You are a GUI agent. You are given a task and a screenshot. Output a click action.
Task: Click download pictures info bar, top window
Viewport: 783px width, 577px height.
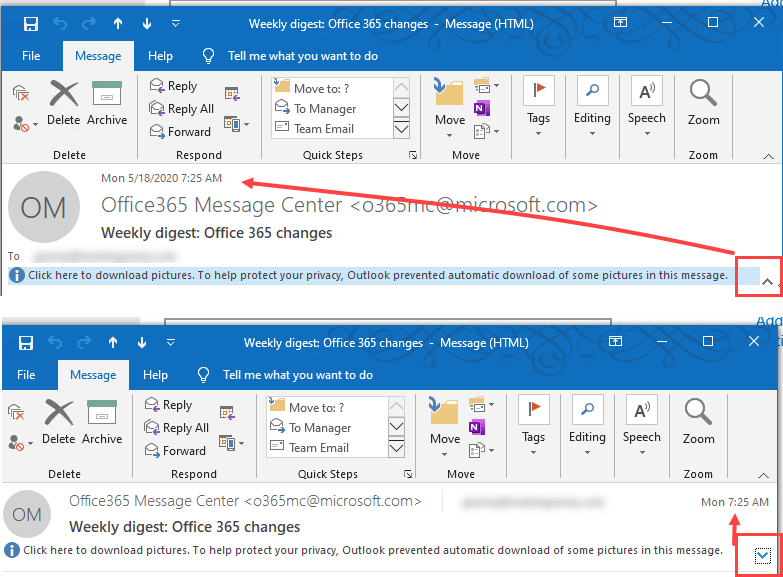pyautogui.click(x=384, y=275)
